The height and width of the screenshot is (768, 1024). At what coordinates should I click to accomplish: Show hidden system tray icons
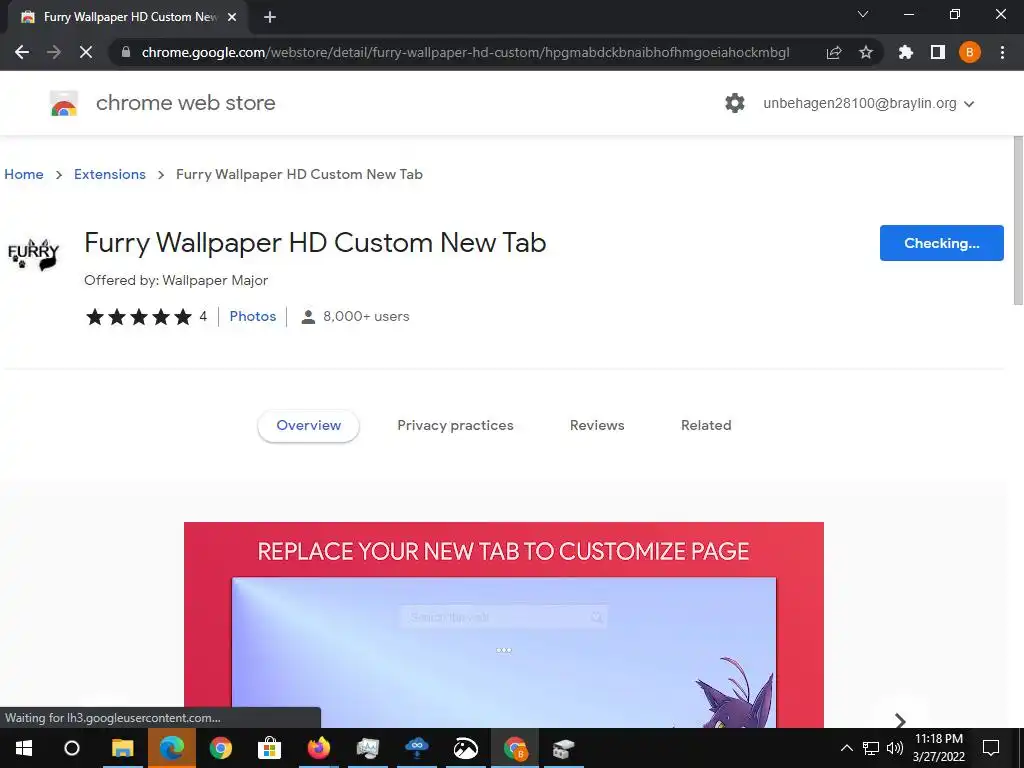(846, 748)
